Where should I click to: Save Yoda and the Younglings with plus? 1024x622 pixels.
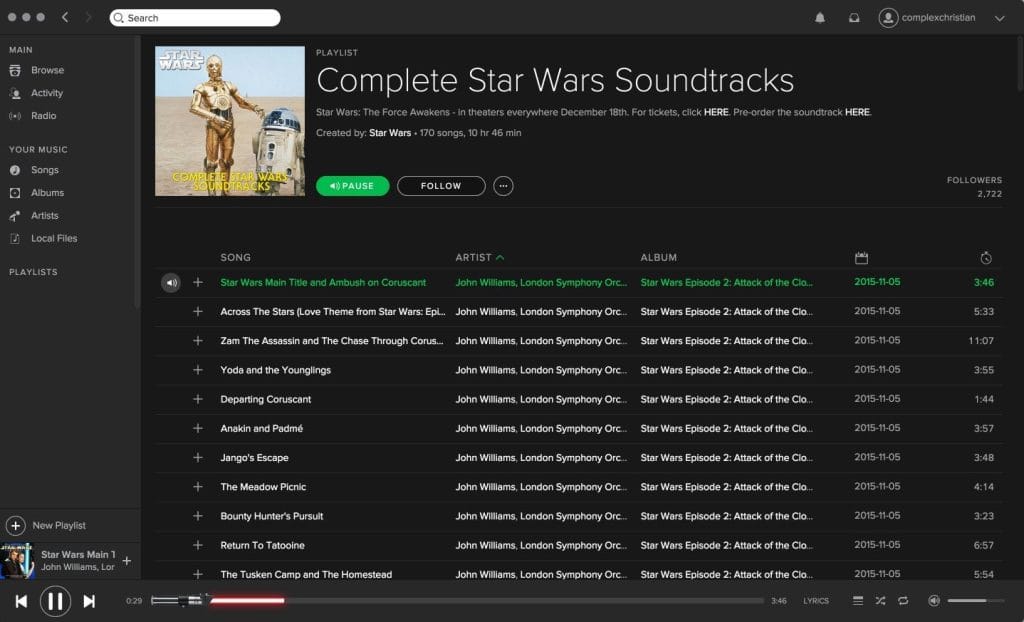click(x=198, y=370)
